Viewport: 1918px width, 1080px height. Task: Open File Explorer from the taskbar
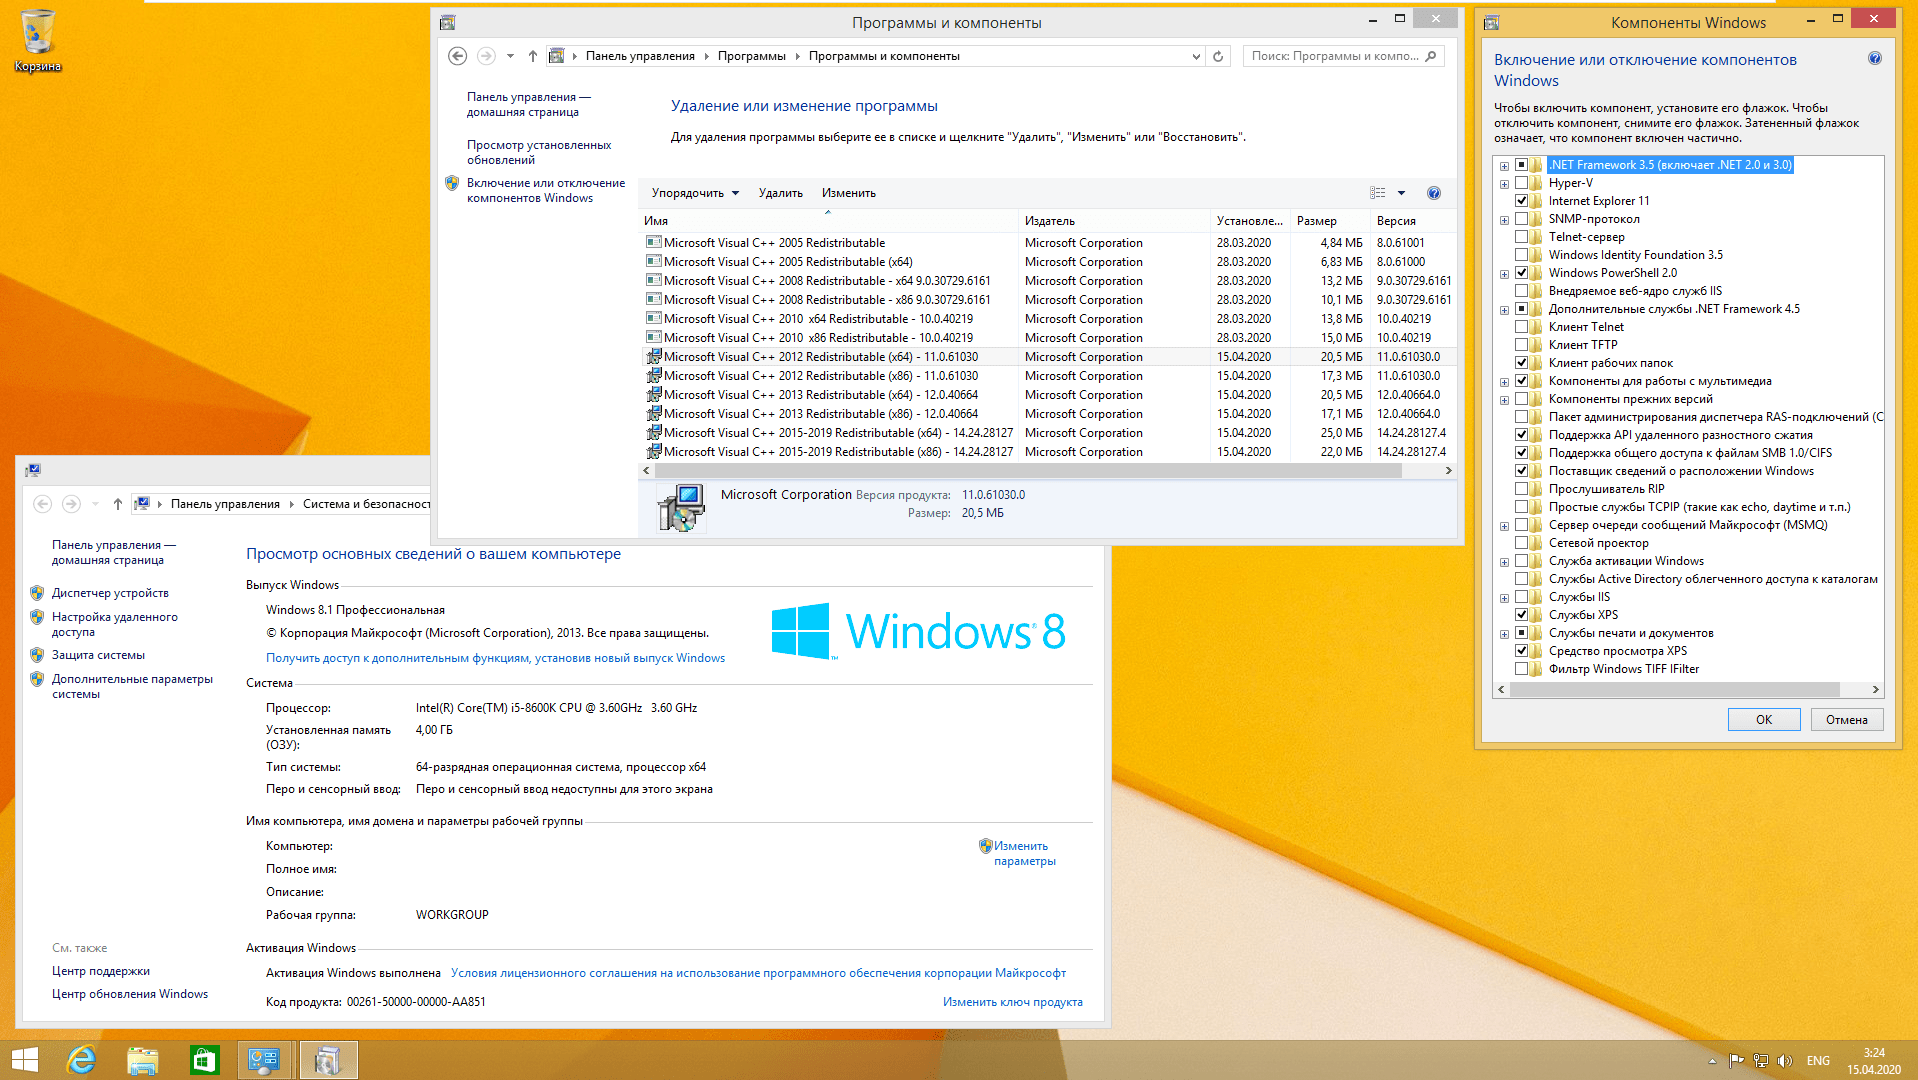coord(142,1060)
